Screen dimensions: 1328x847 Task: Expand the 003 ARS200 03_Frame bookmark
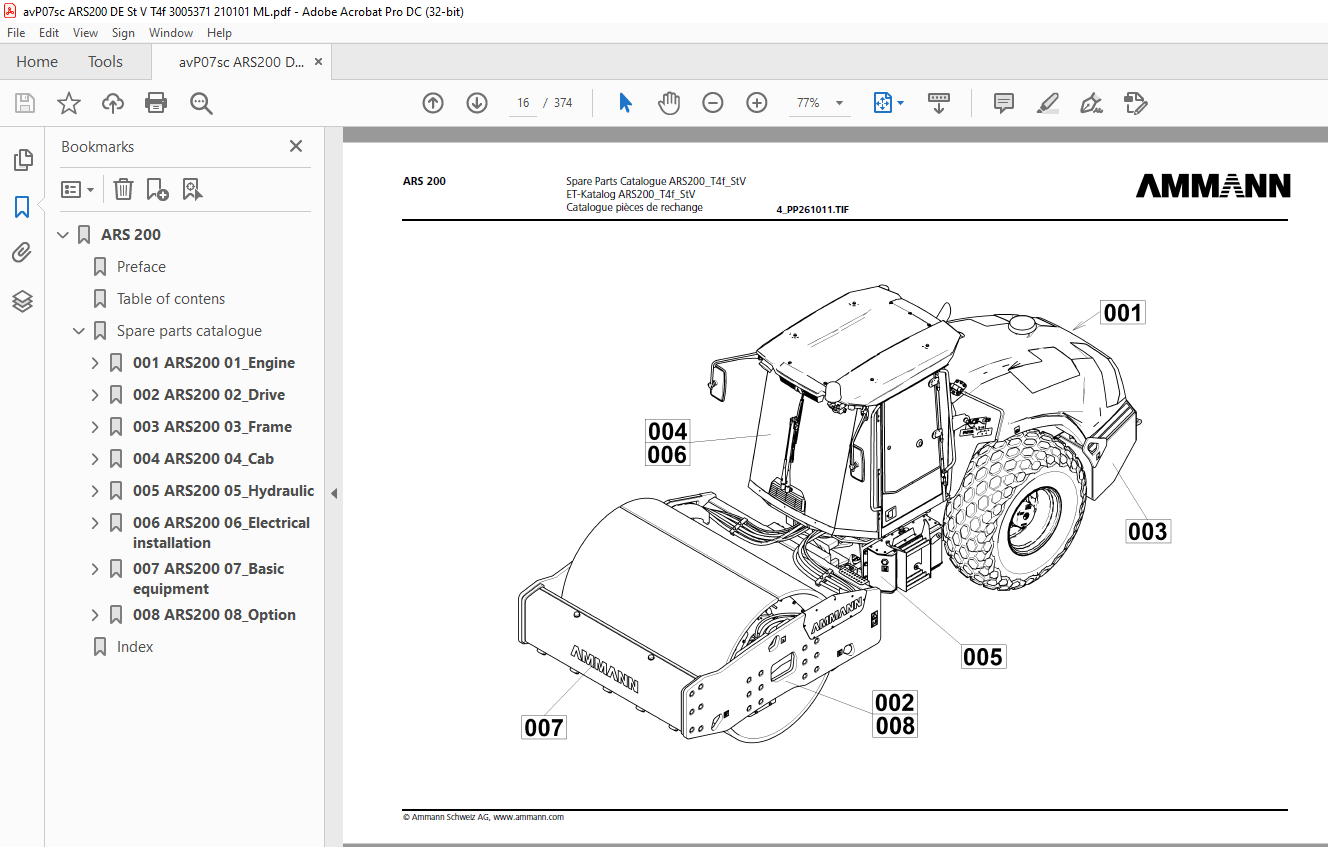click(96, 427)
